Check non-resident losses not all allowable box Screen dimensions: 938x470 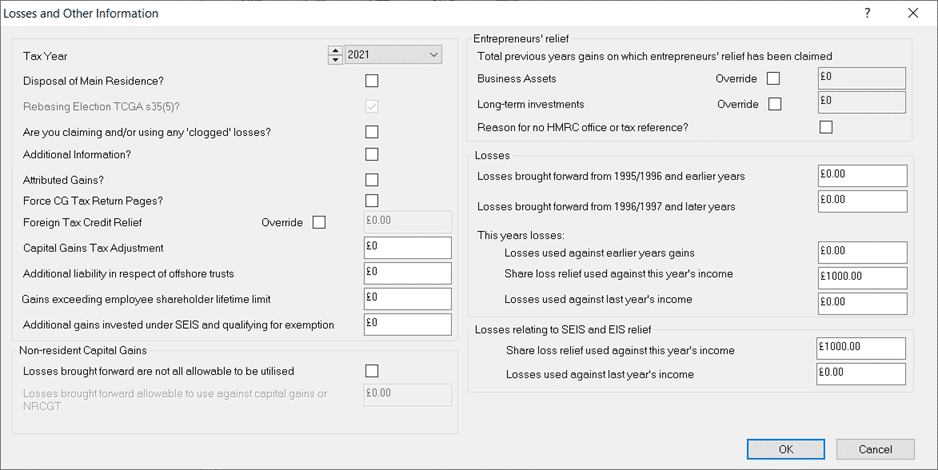point(372,371)
